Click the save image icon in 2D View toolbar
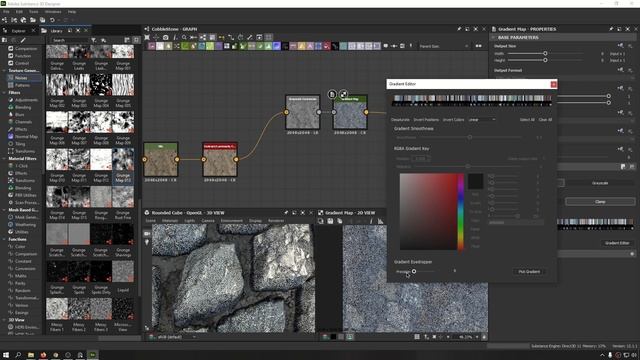The image size is (640, 360). click(330, 221)
